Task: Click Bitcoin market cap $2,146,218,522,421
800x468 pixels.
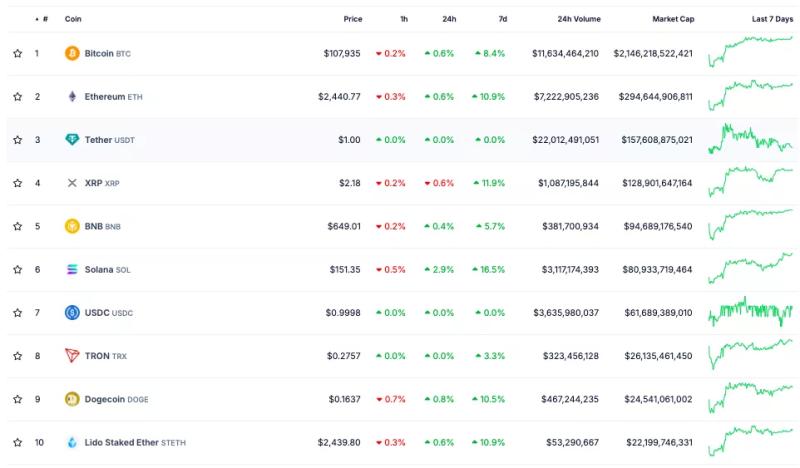Action: pyautogui.click(x=653, y=53)
